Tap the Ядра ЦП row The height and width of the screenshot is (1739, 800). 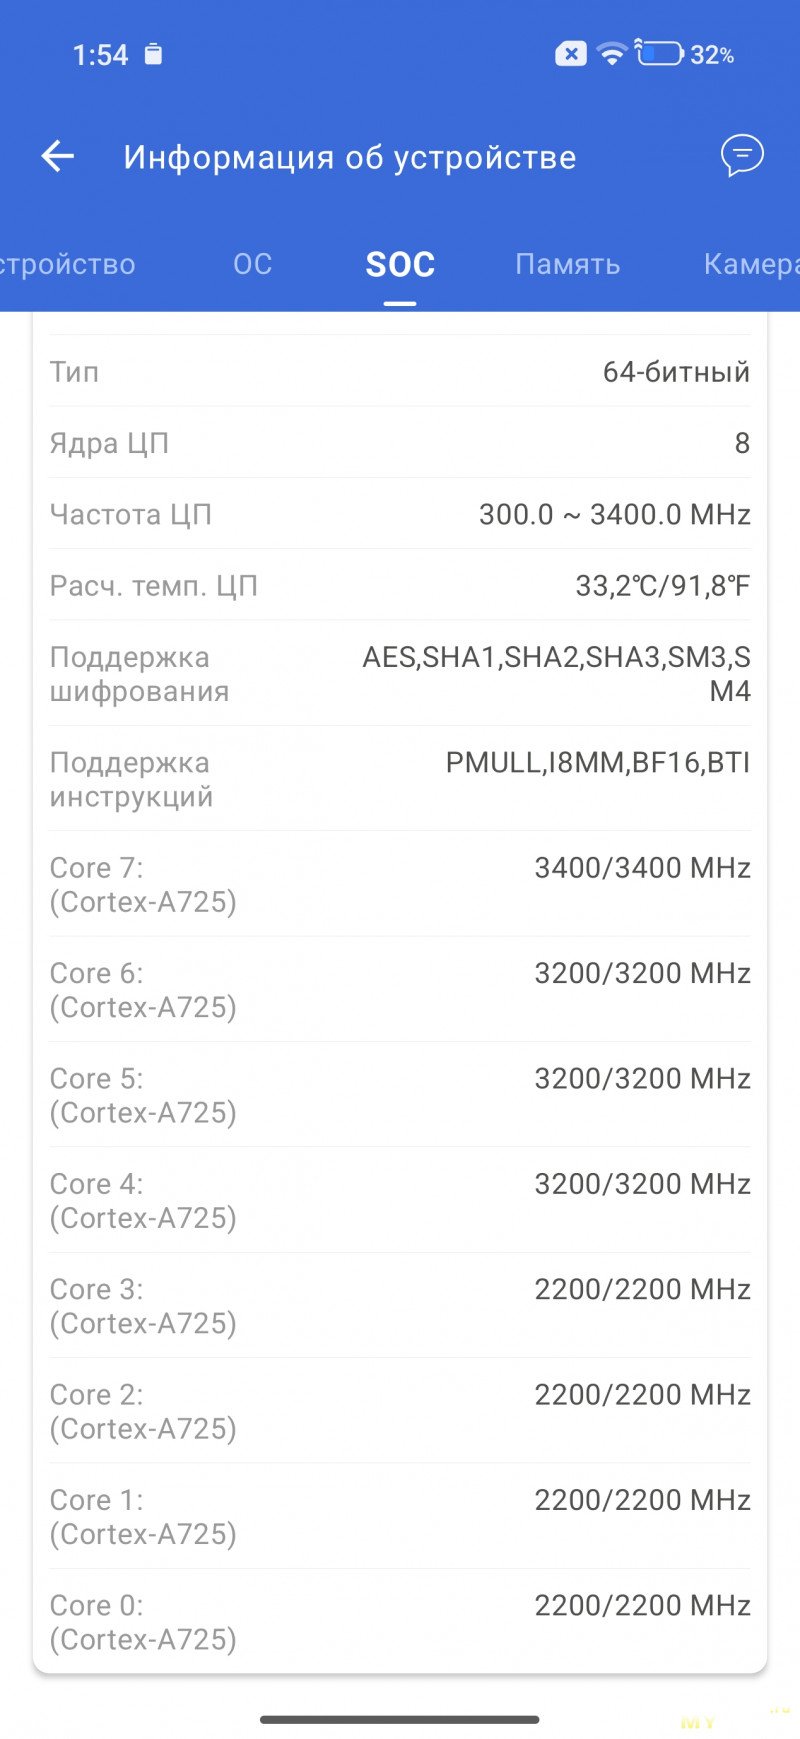(400, 443)
